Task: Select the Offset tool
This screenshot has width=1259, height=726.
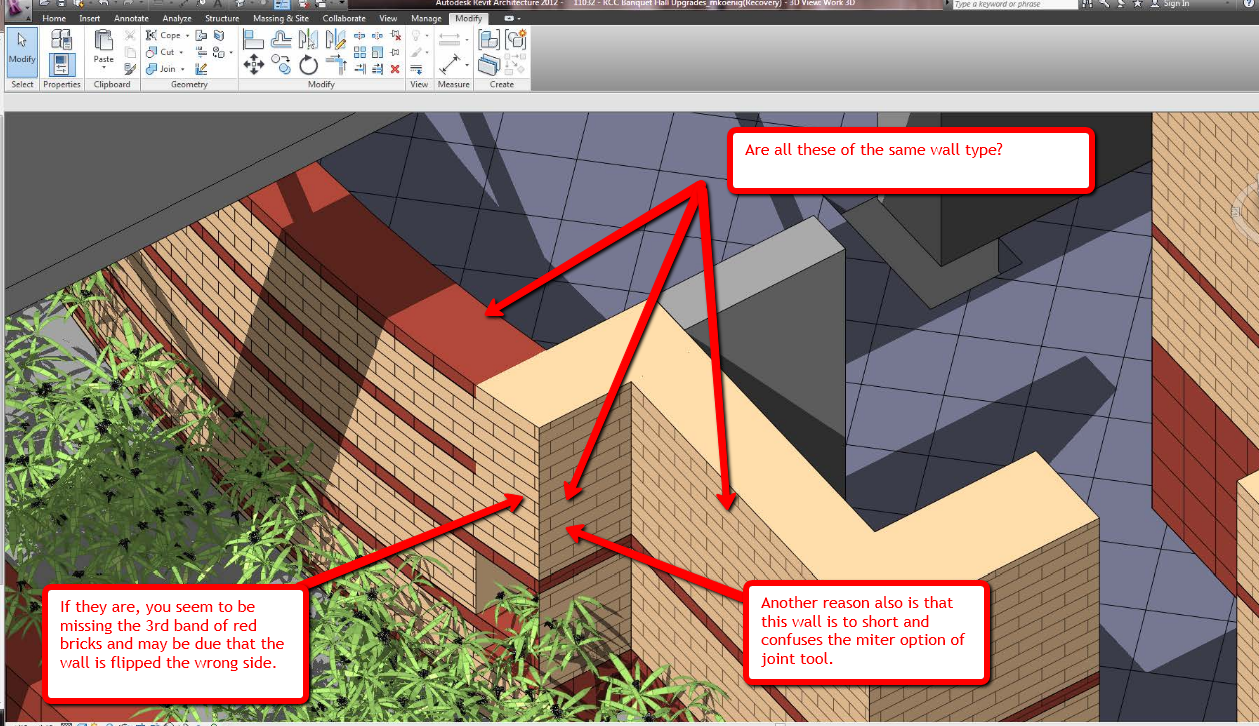Action: click(281, 39)
